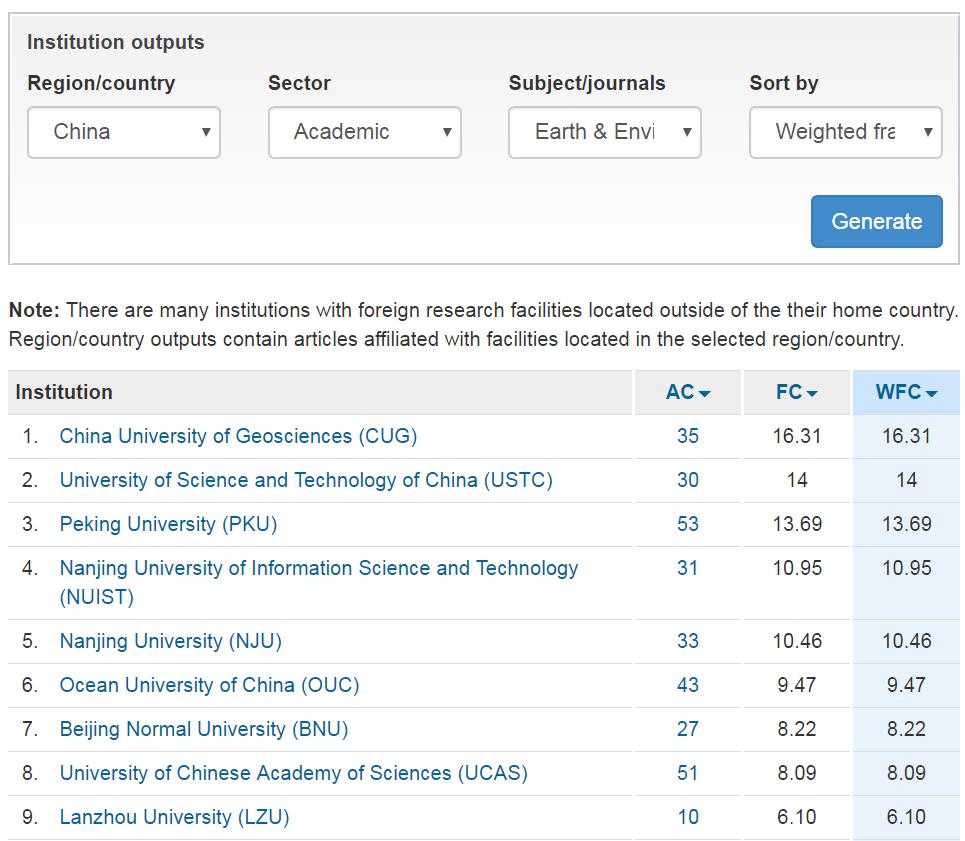Select WFC value 6.10 for Lanzhou University
Viewport: 965px width, 841px height.
907,817
